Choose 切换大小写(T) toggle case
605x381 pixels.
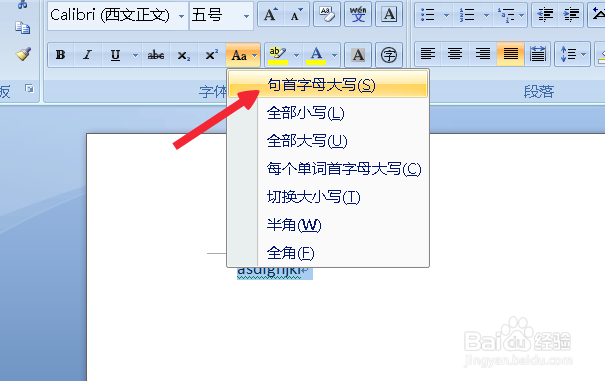tap(328, 197)
